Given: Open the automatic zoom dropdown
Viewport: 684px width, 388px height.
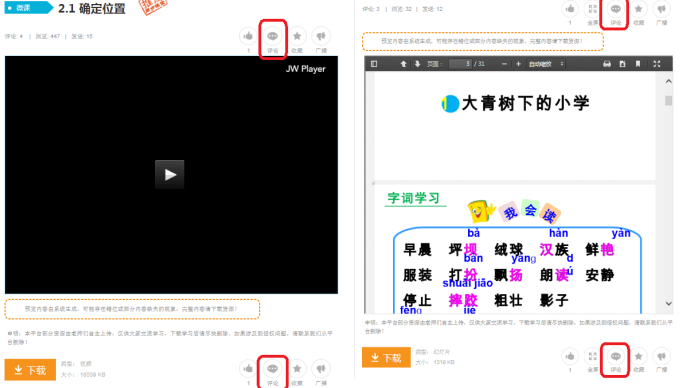Looking at the screenshot, I should coord(546,64).
